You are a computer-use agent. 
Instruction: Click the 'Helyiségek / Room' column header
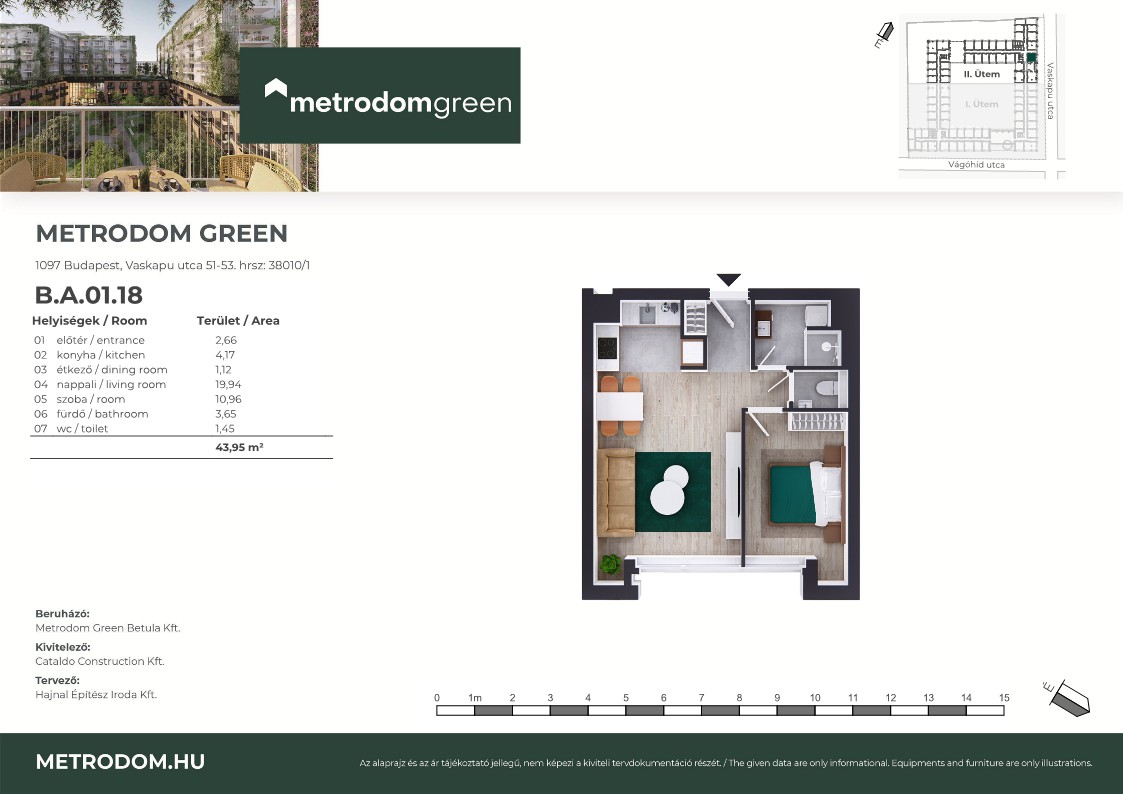click(90, 321)
